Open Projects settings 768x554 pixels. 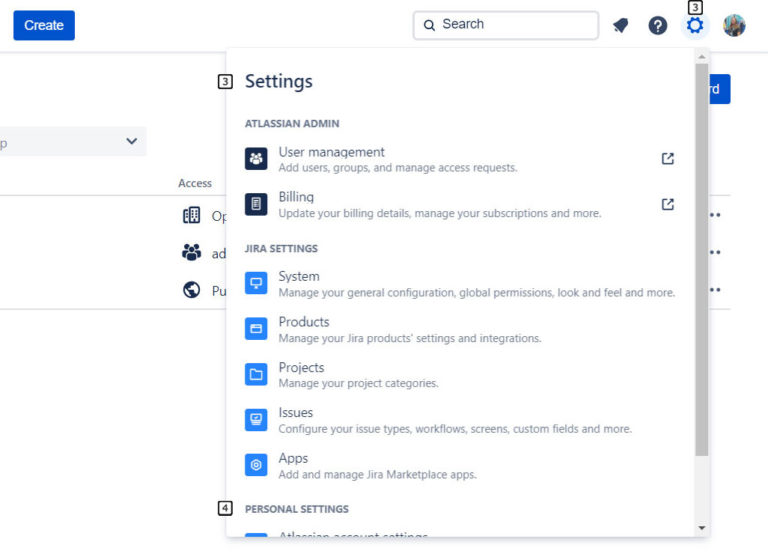(x=460, y=375)
